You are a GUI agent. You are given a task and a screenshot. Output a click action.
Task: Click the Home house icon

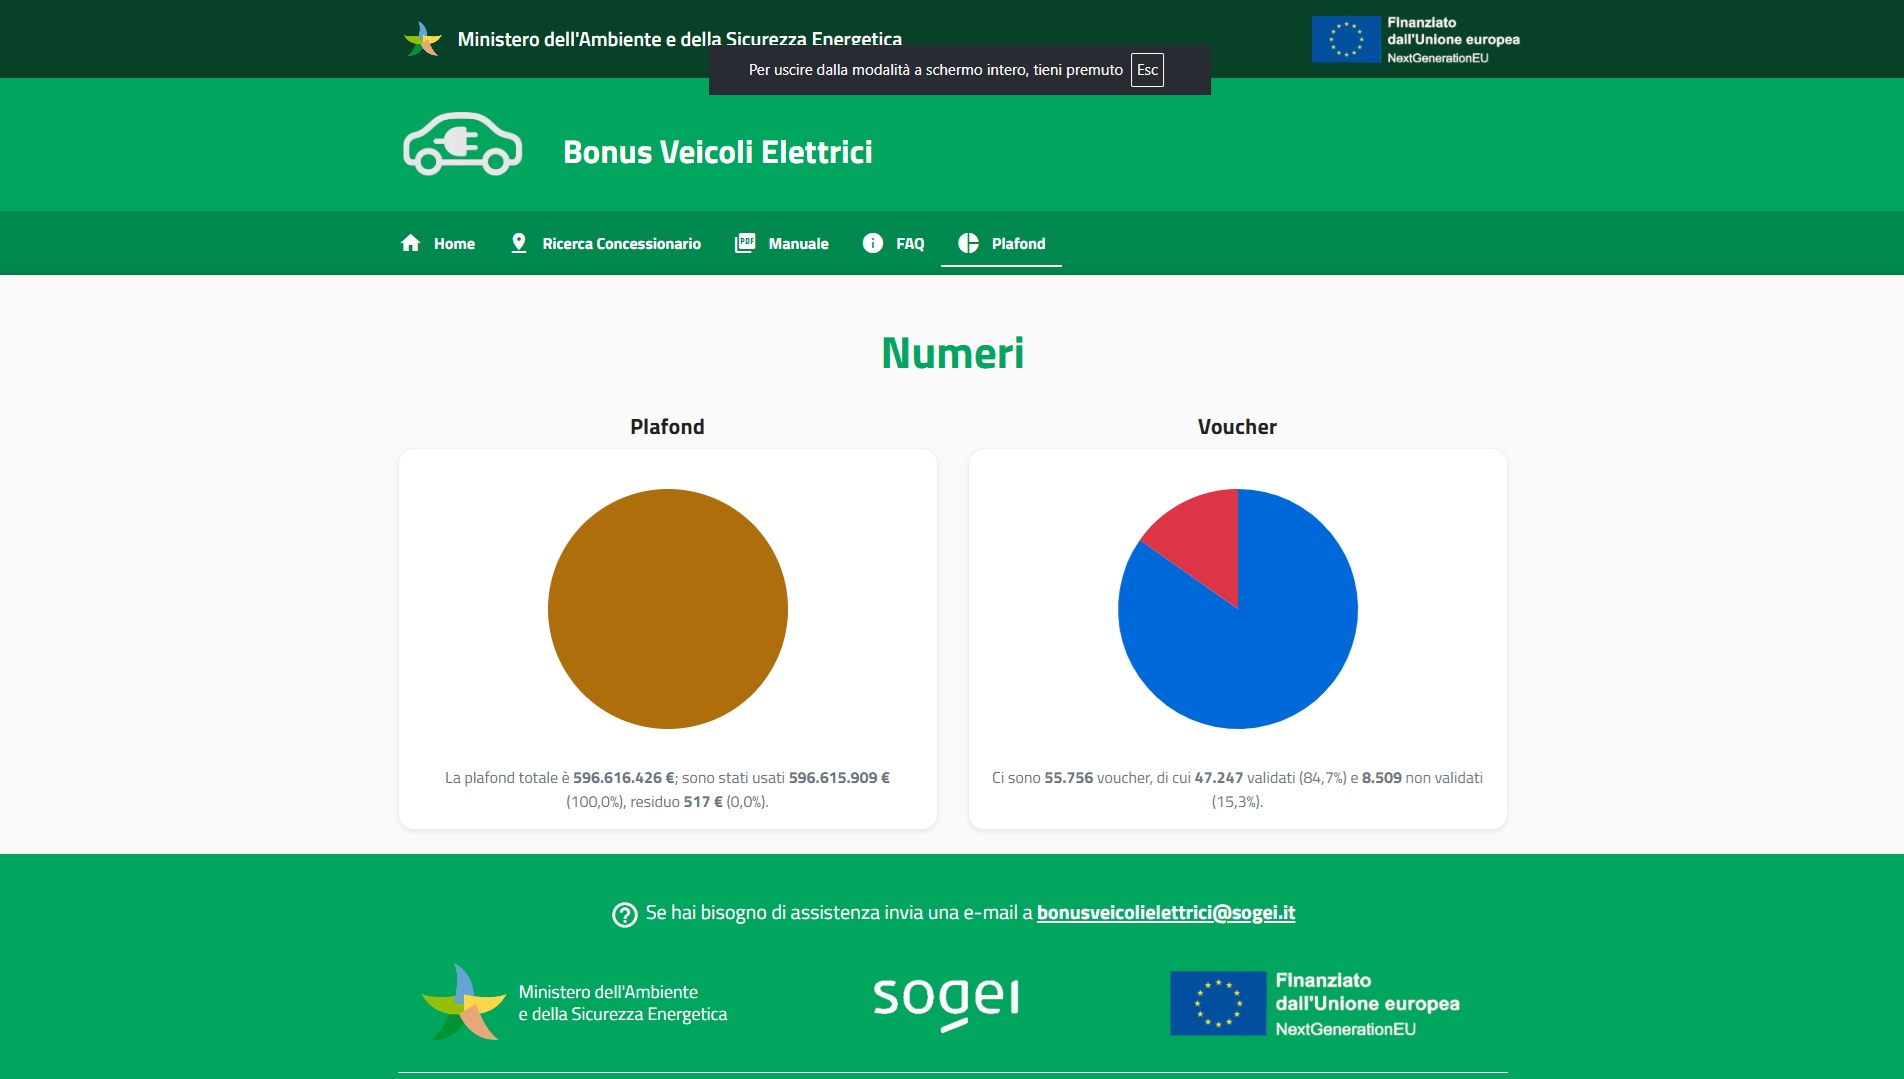coord(410,243)
